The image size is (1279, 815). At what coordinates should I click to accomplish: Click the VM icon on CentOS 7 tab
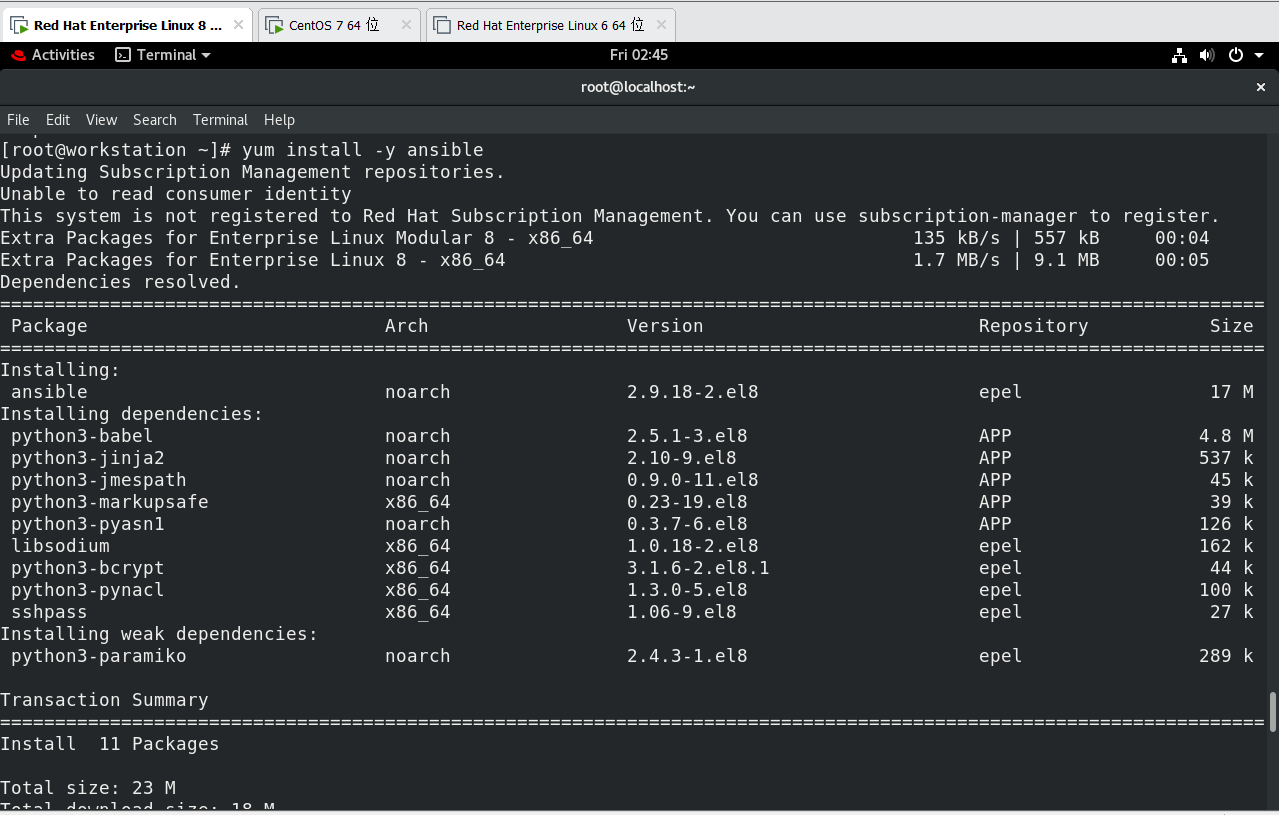(x=275, y=25)
